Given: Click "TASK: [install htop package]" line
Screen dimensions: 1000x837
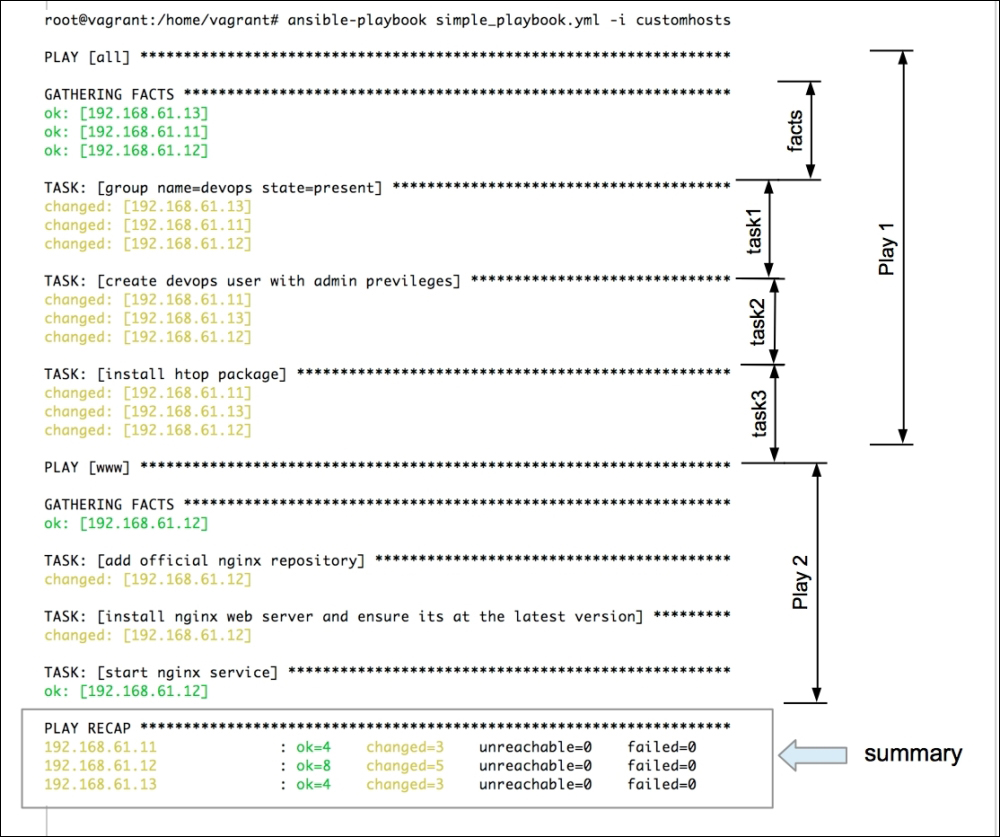Looking at the screenshot, I should click(x=165, y=374).
